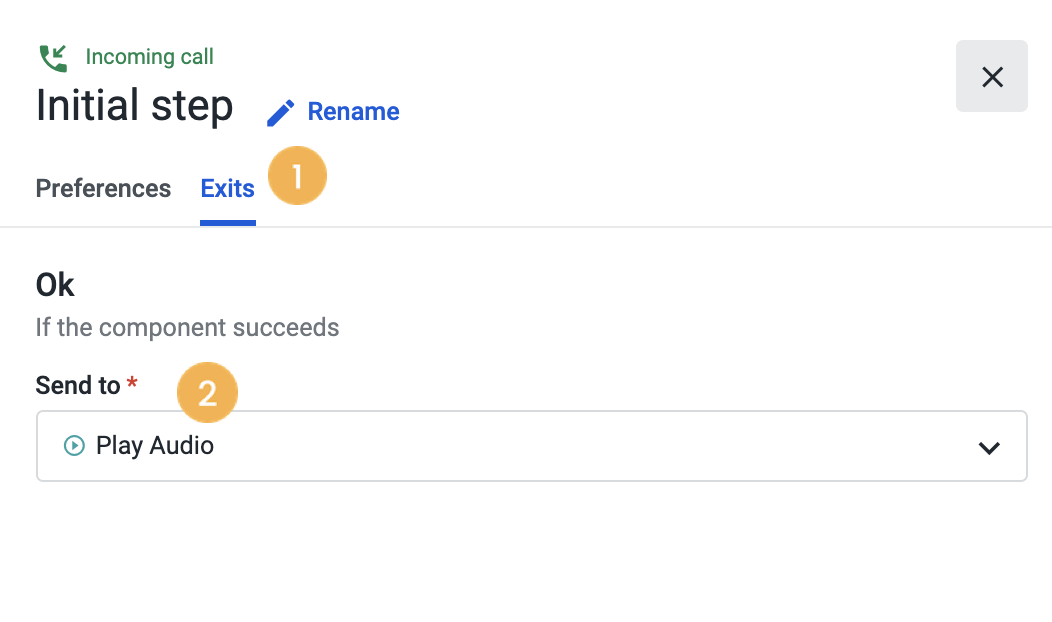Click the Rename link
Image resolution: width=1052 pixels, height=622 pixels.
point(353,112)
